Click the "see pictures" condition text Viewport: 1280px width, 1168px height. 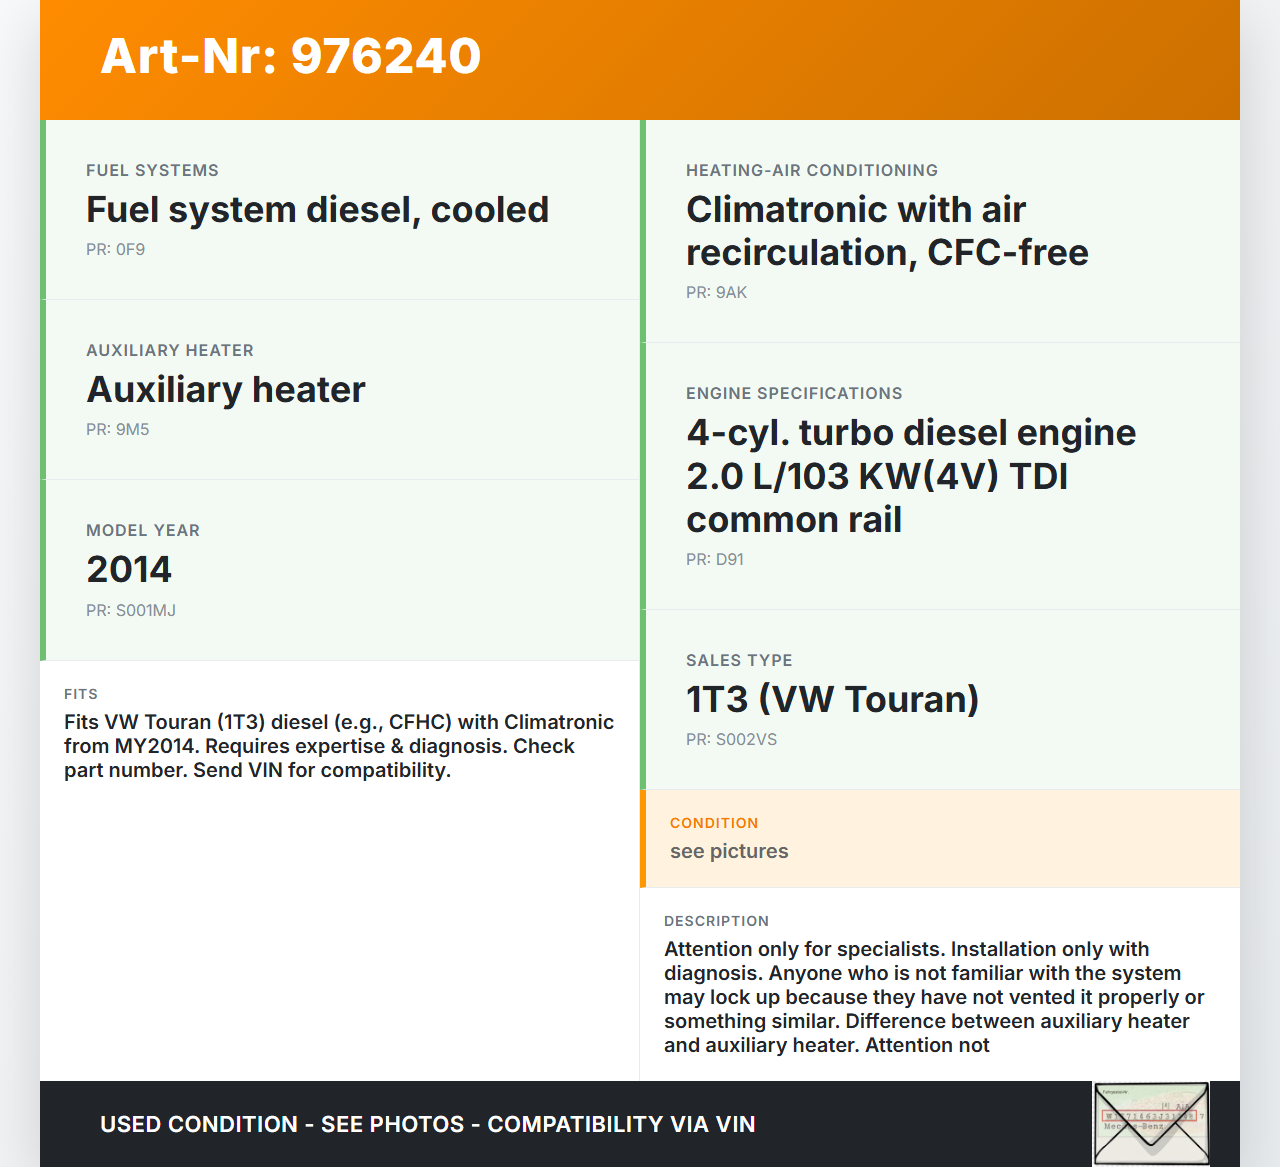click(x=729, y=852)
